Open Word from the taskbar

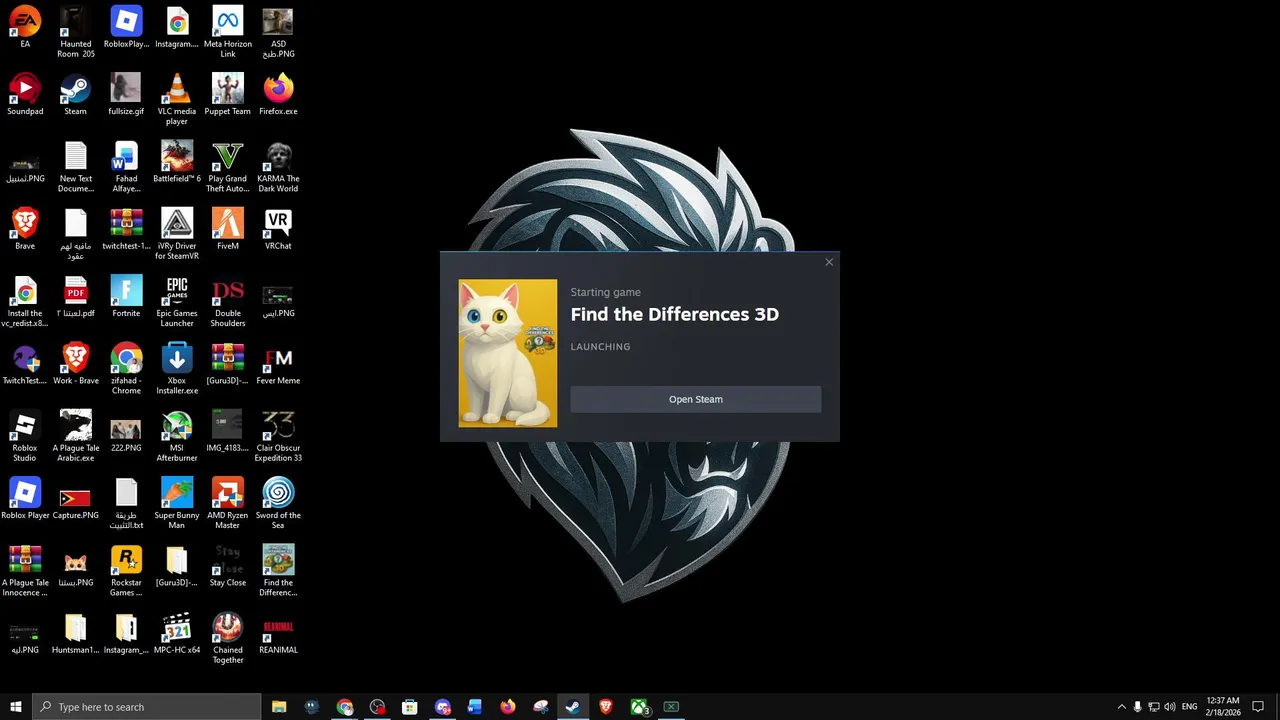click(x=475, y=707)
